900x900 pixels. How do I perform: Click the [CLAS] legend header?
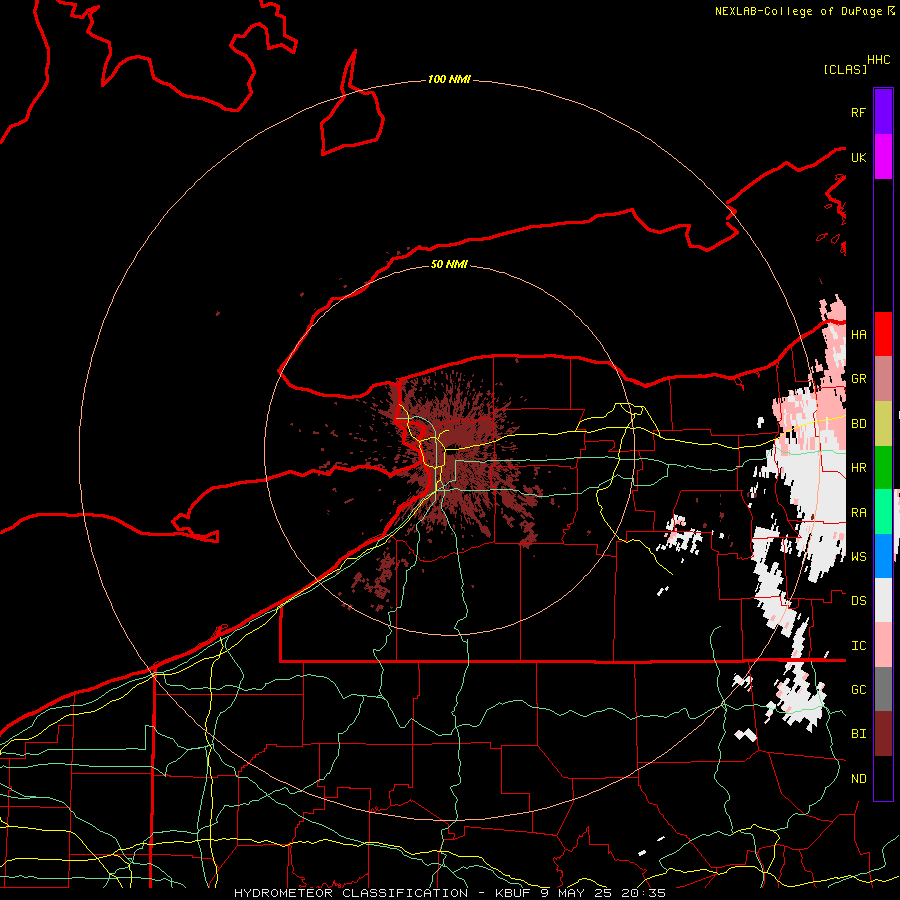(x=845, y=69)
